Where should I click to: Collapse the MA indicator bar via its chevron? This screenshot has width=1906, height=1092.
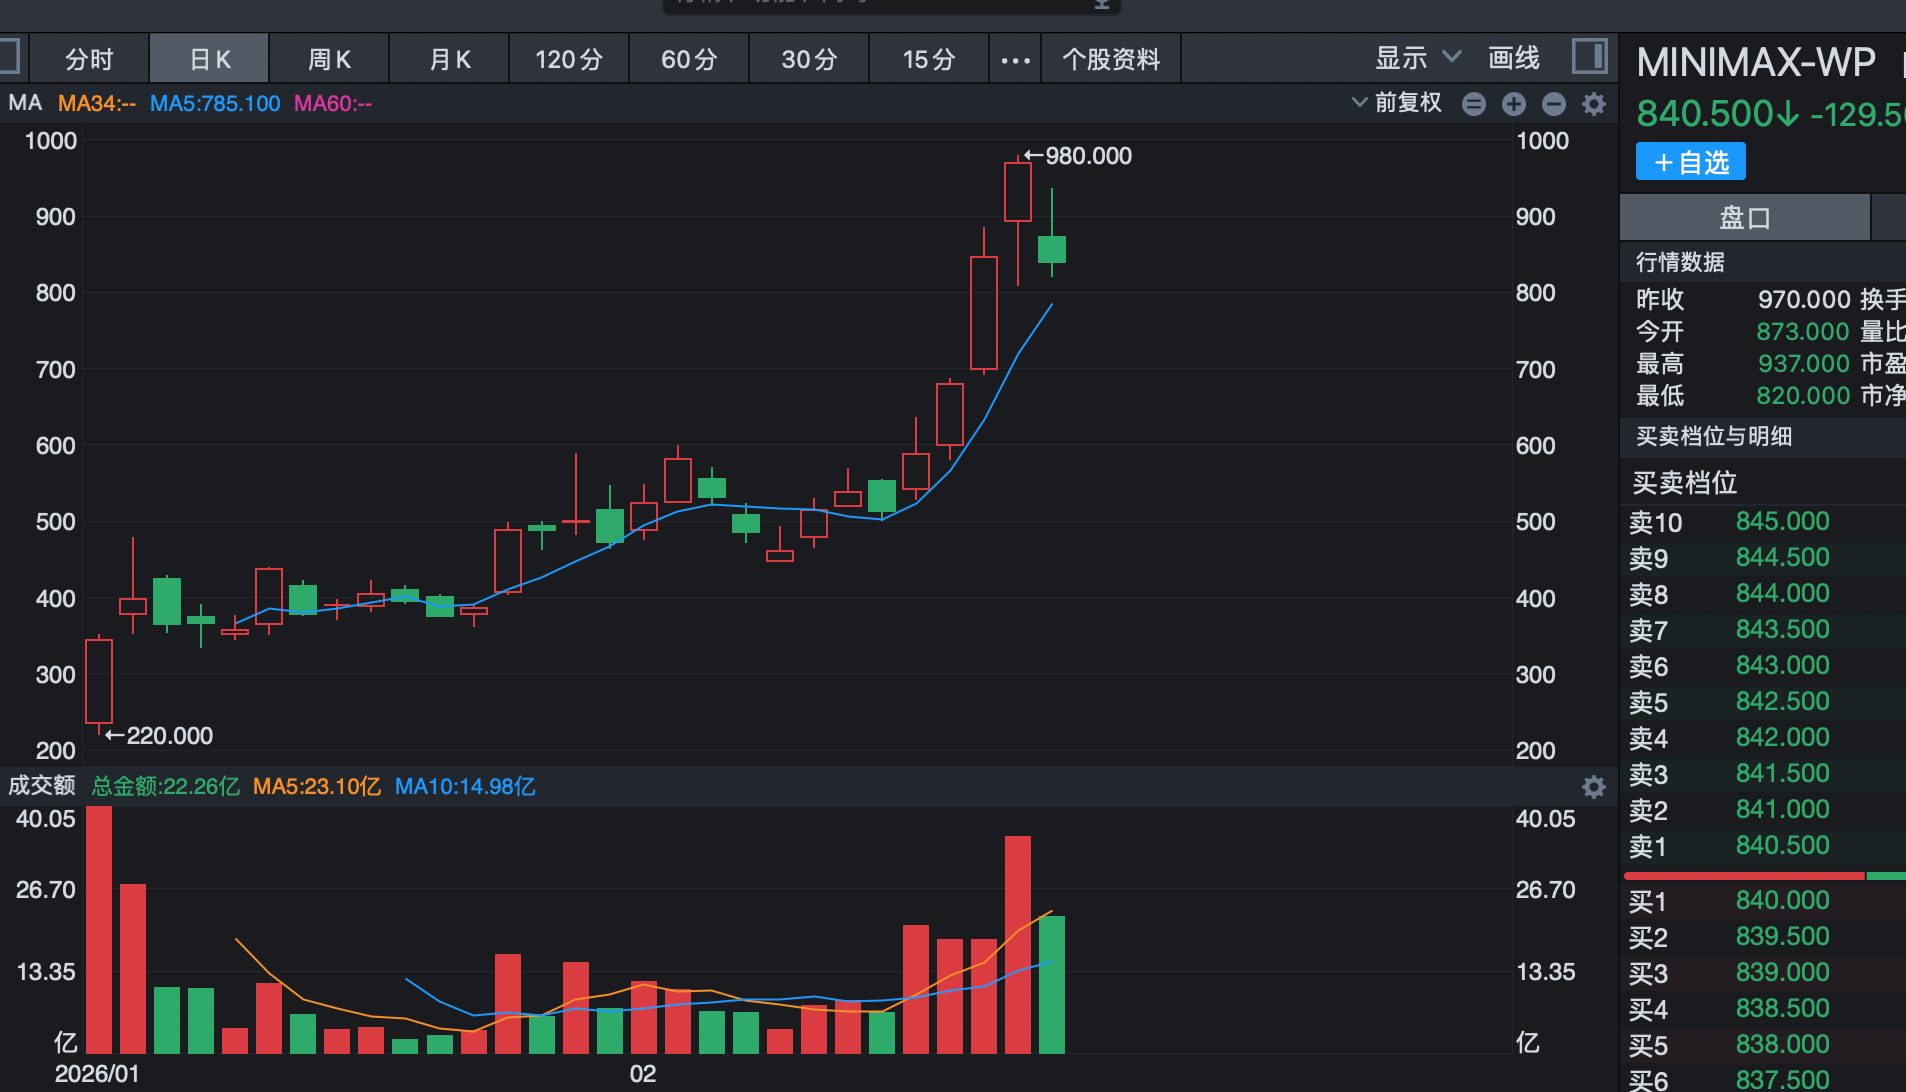tap(1359, 102)
